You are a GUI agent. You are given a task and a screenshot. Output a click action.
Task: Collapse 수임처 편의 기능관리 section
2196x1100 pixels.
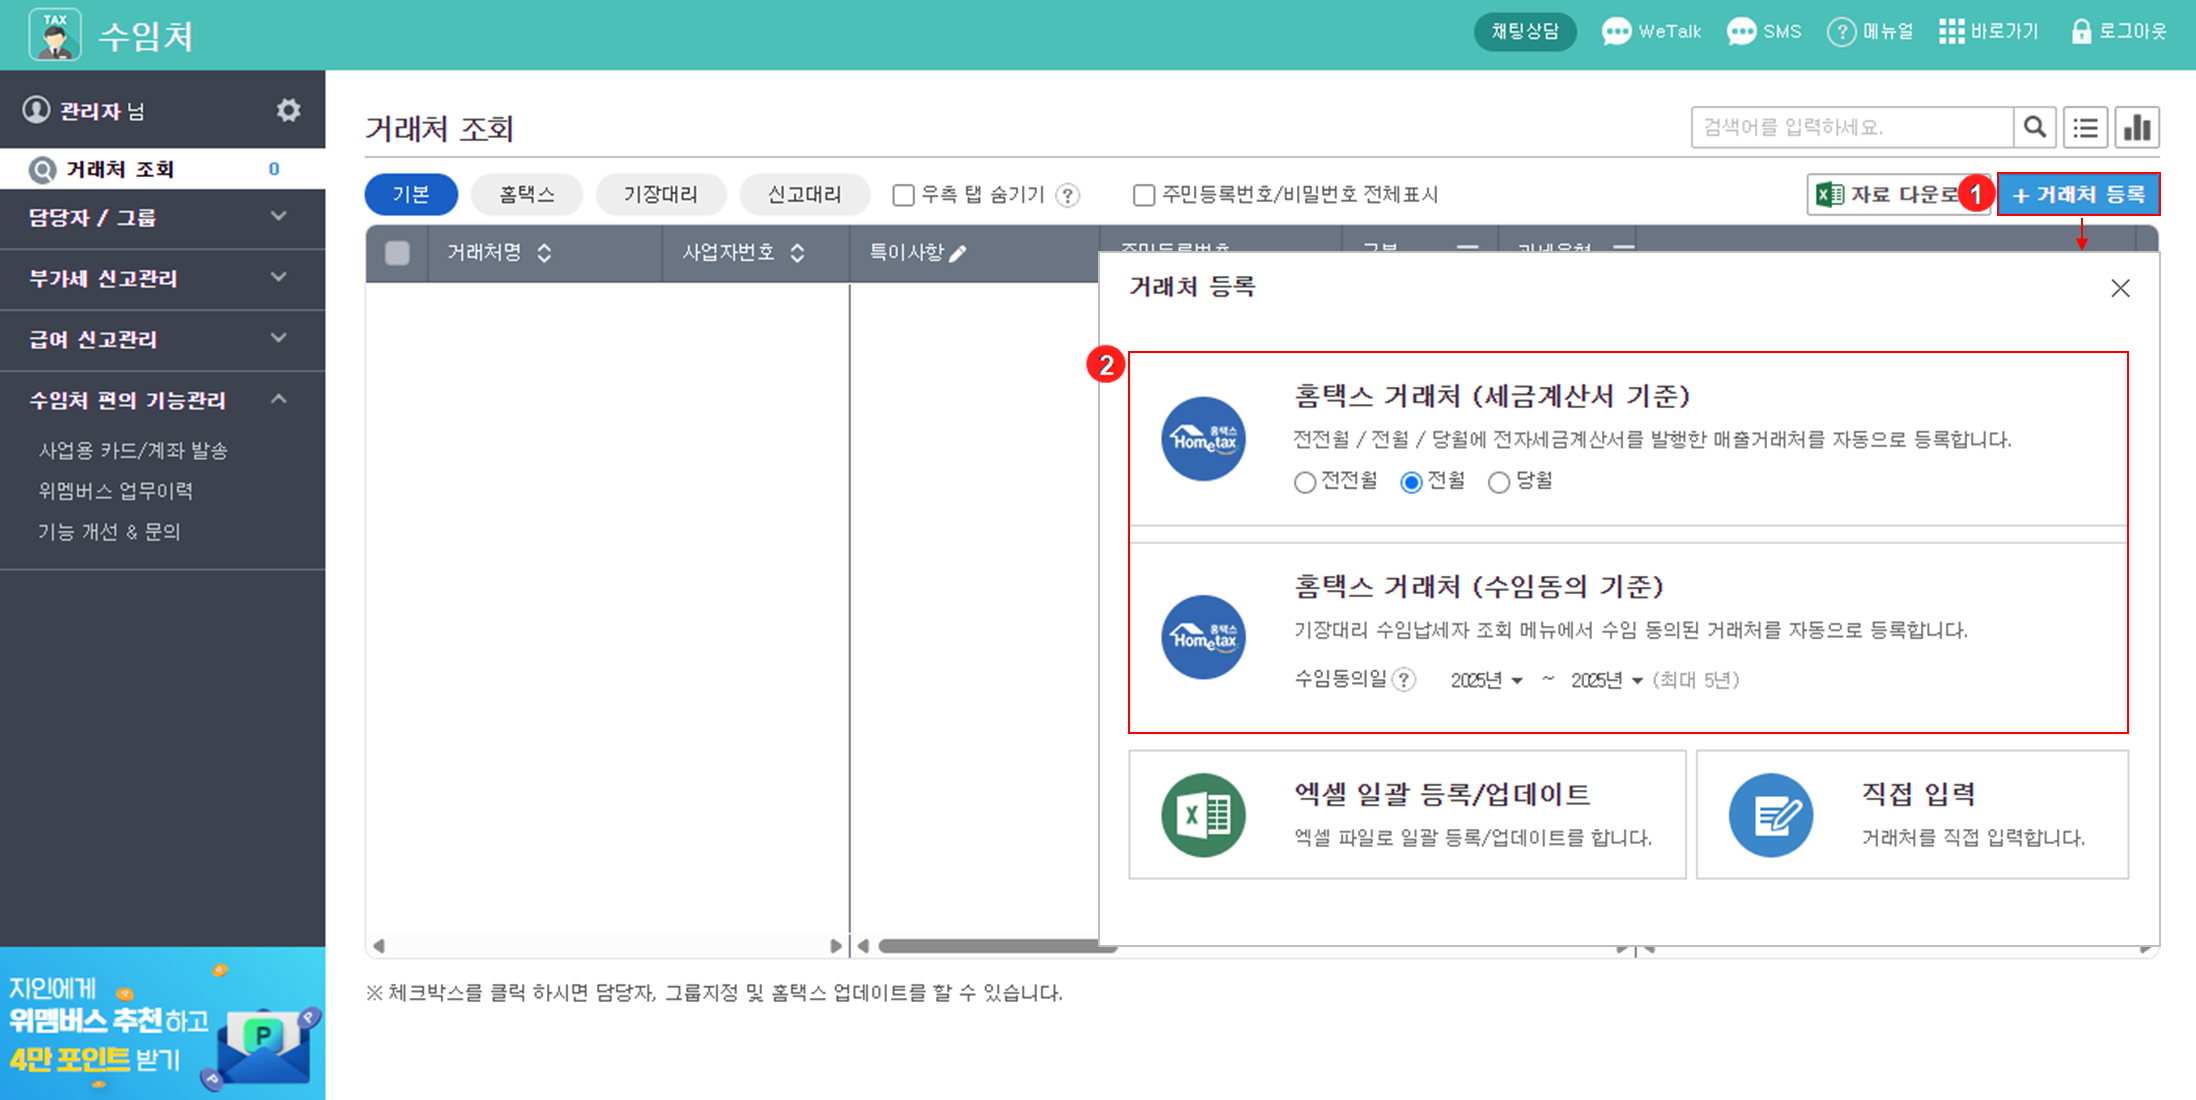pyautogui.click(x=278, y=400)
